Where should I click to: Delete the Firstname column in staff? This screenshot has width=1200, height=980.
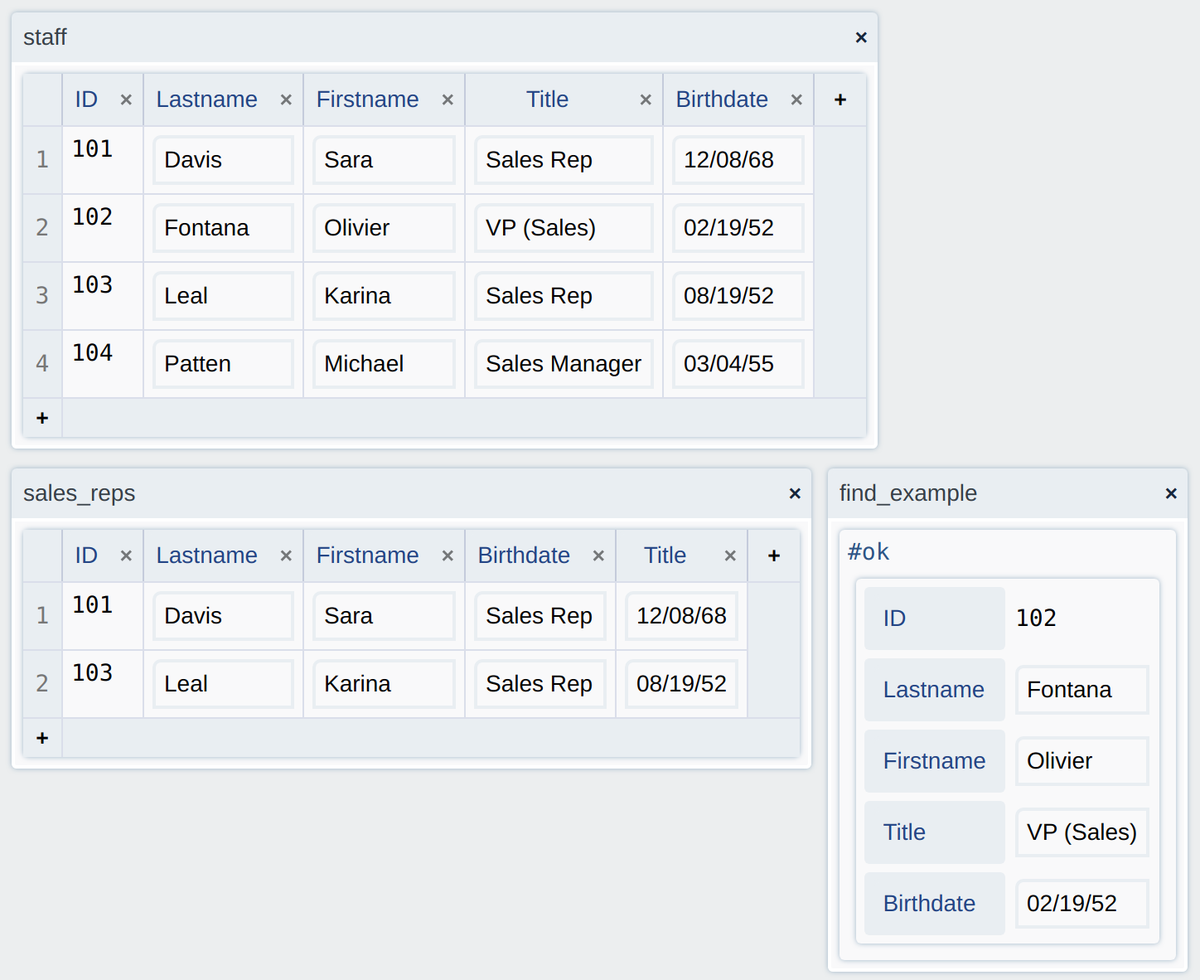tap(447, 99)
